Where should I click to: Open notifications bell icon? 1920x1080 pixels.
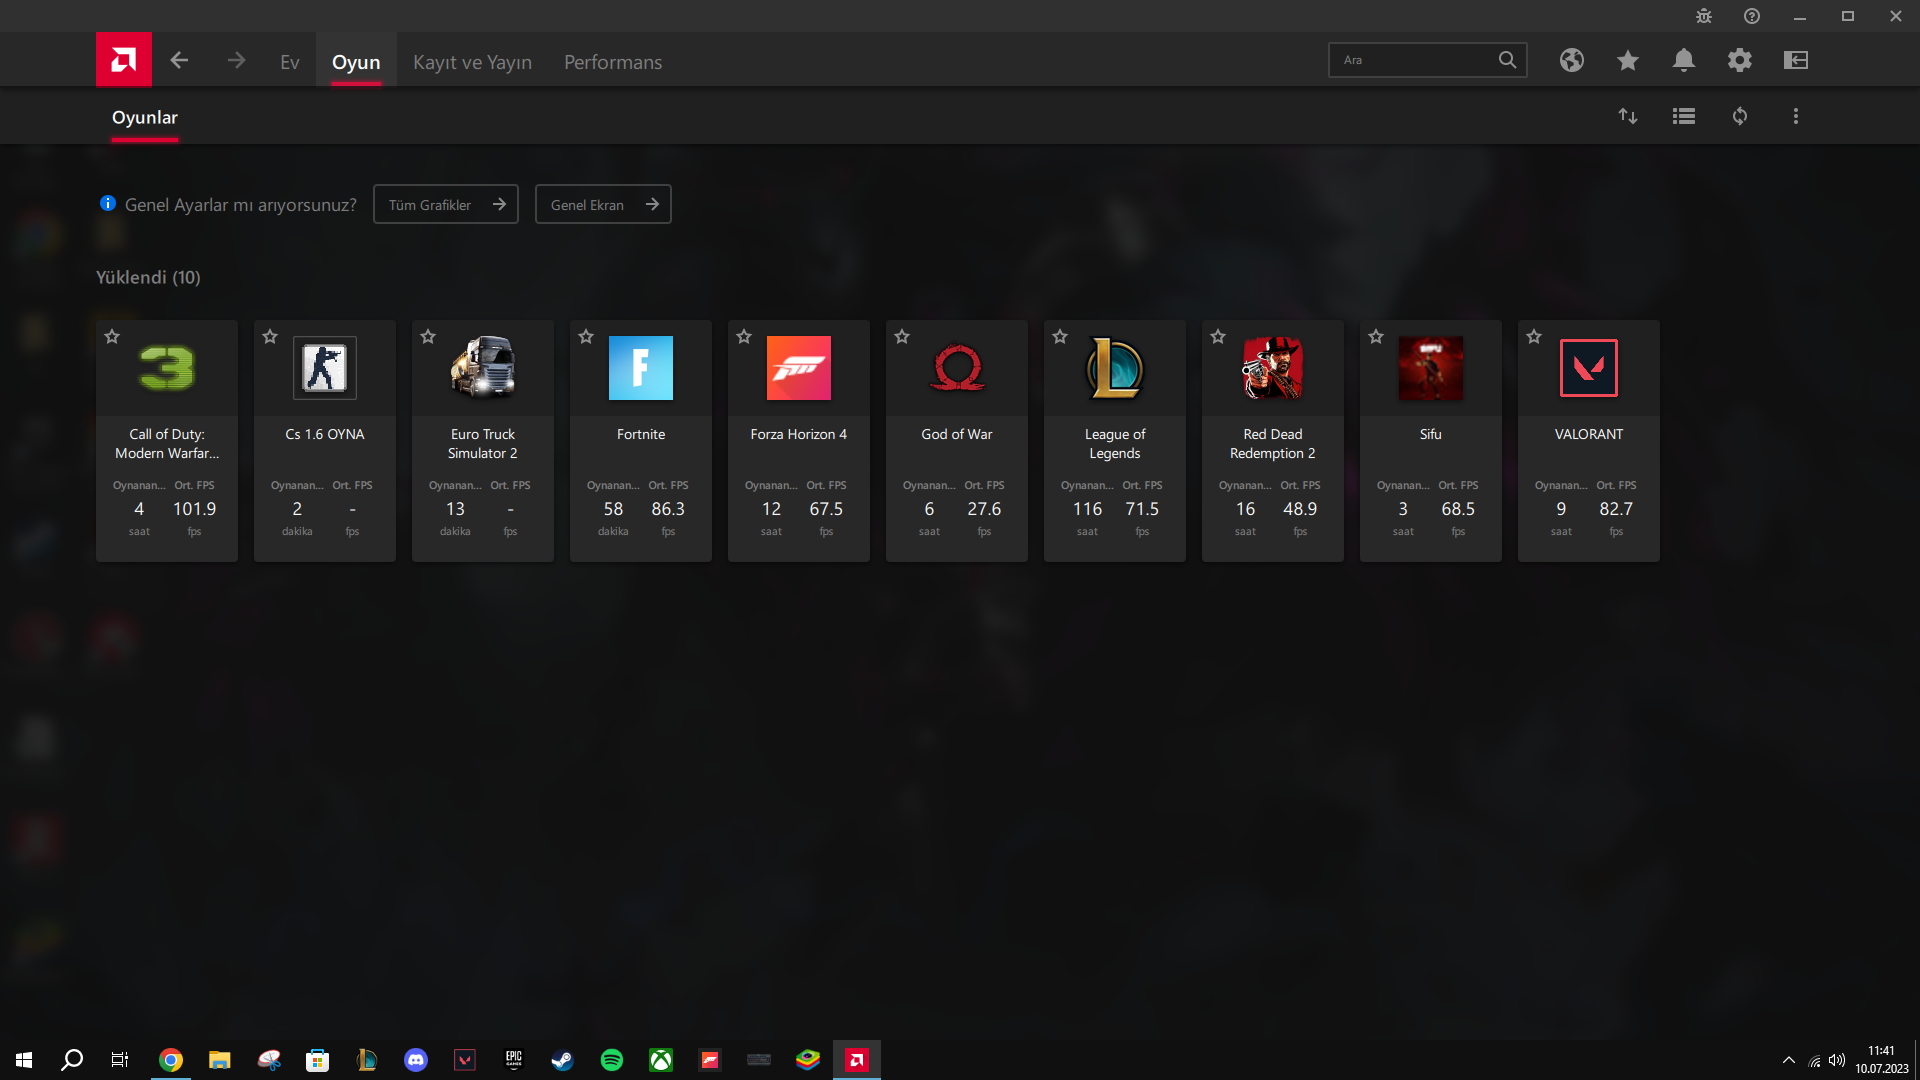click(x=1683, y=60)
